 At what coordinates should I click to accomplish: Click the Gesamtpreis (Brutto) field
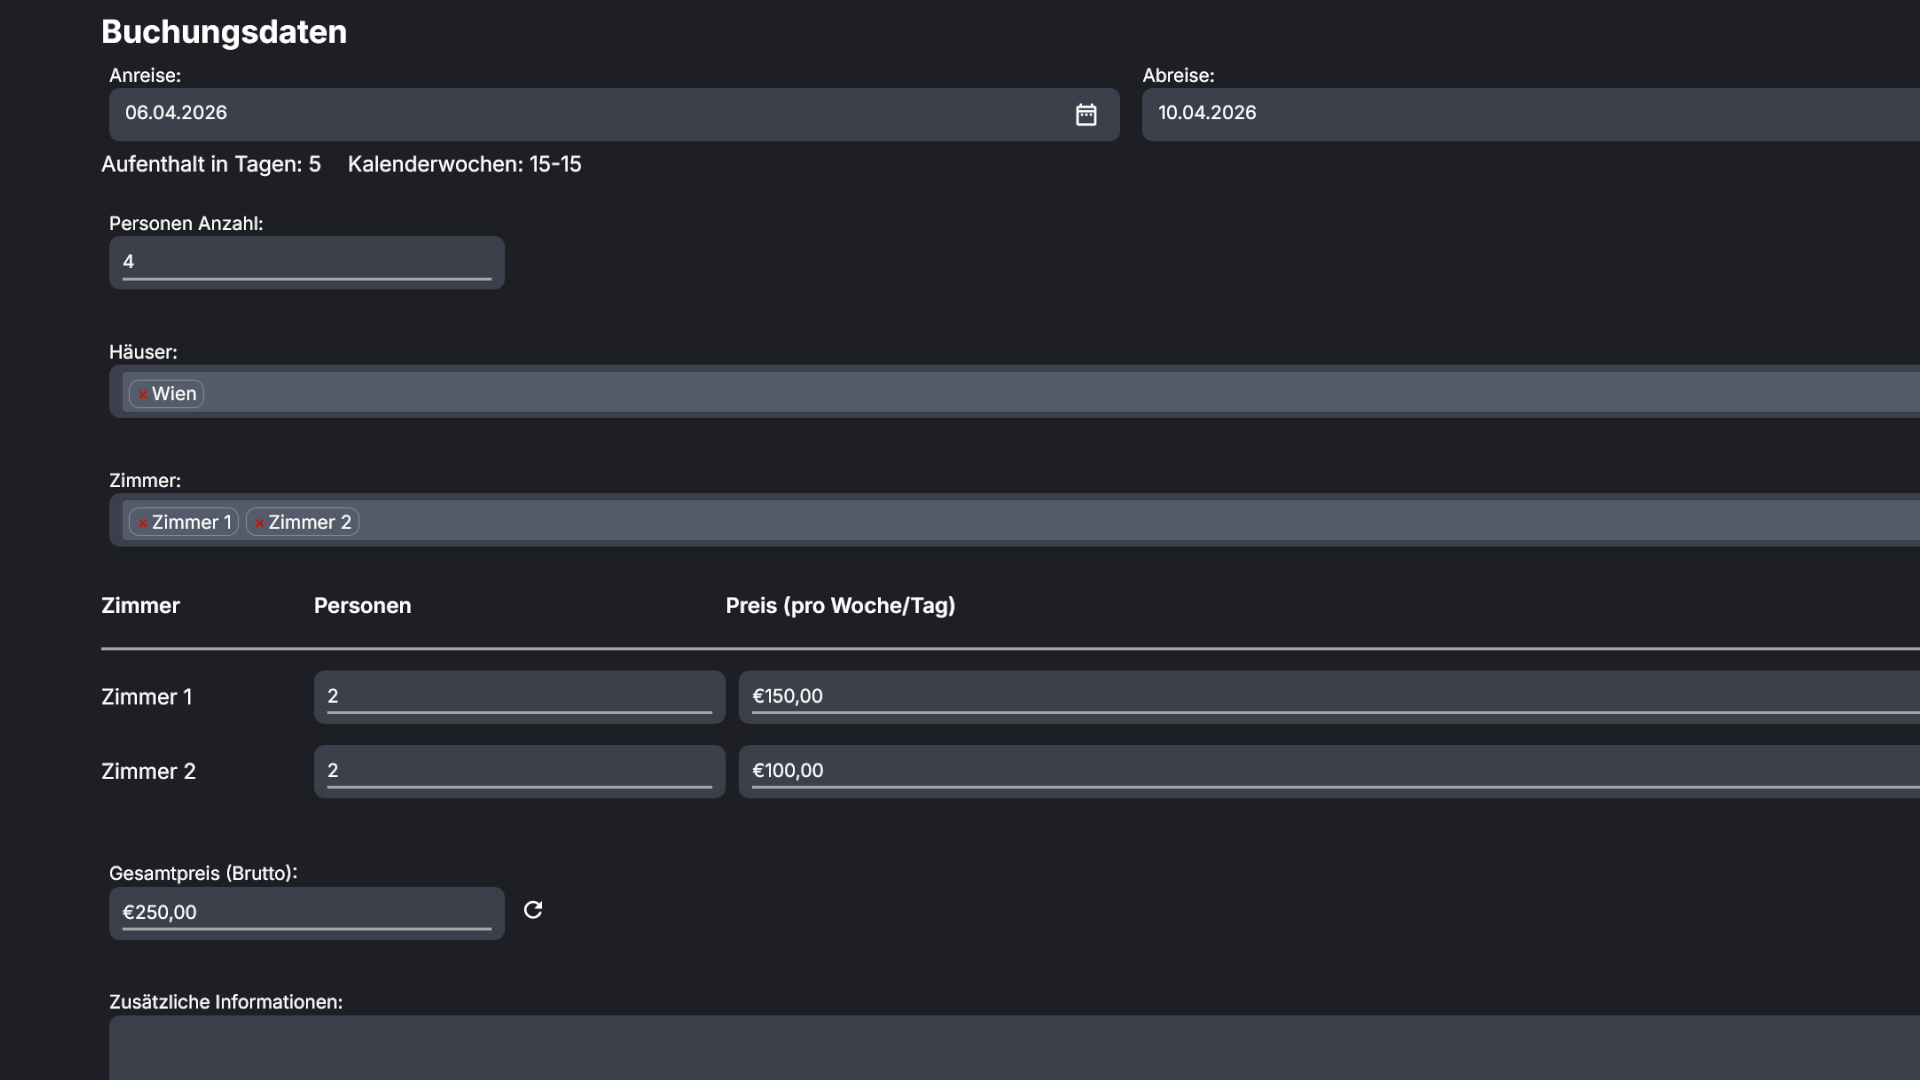(307, 913)
